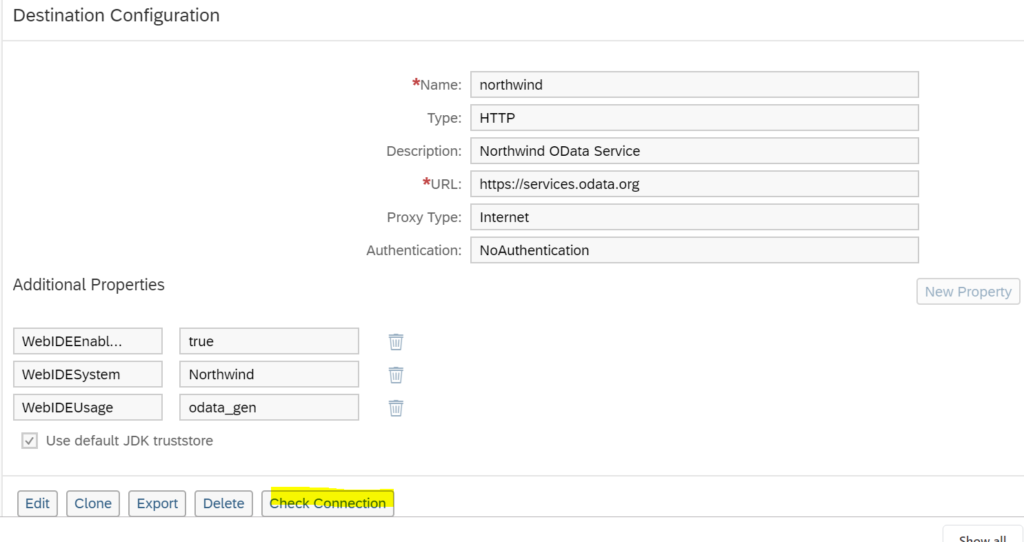Clone the destination configuration
This screenshot has width=1024, height=542.
[93, 503]
